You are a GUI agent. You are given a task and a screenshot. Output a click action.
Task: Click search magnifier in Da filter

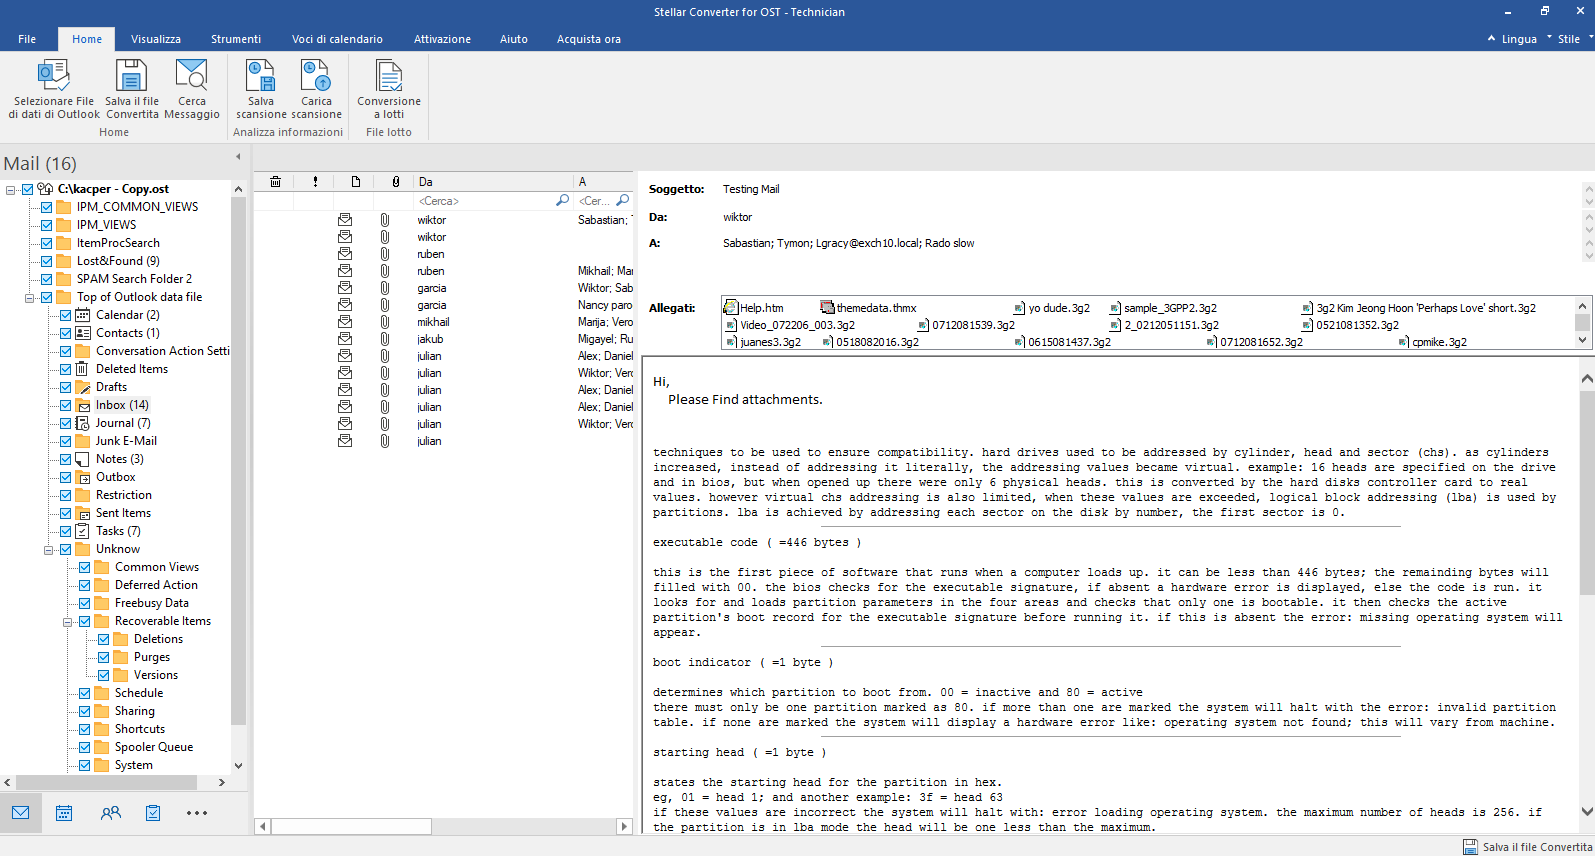pyautogui.click(x=562, y=201)
